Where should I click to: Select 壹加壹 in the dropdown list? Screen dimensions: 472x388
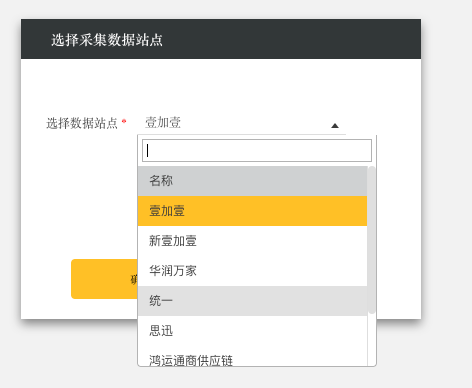252,211
